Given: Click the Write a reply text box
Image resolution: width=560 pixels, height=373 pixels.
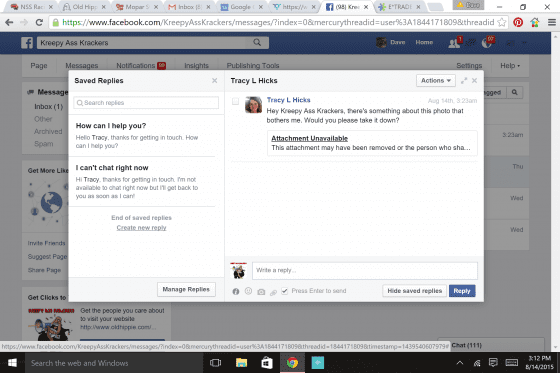Looking at the screenshot, I should tap(365, 270).
